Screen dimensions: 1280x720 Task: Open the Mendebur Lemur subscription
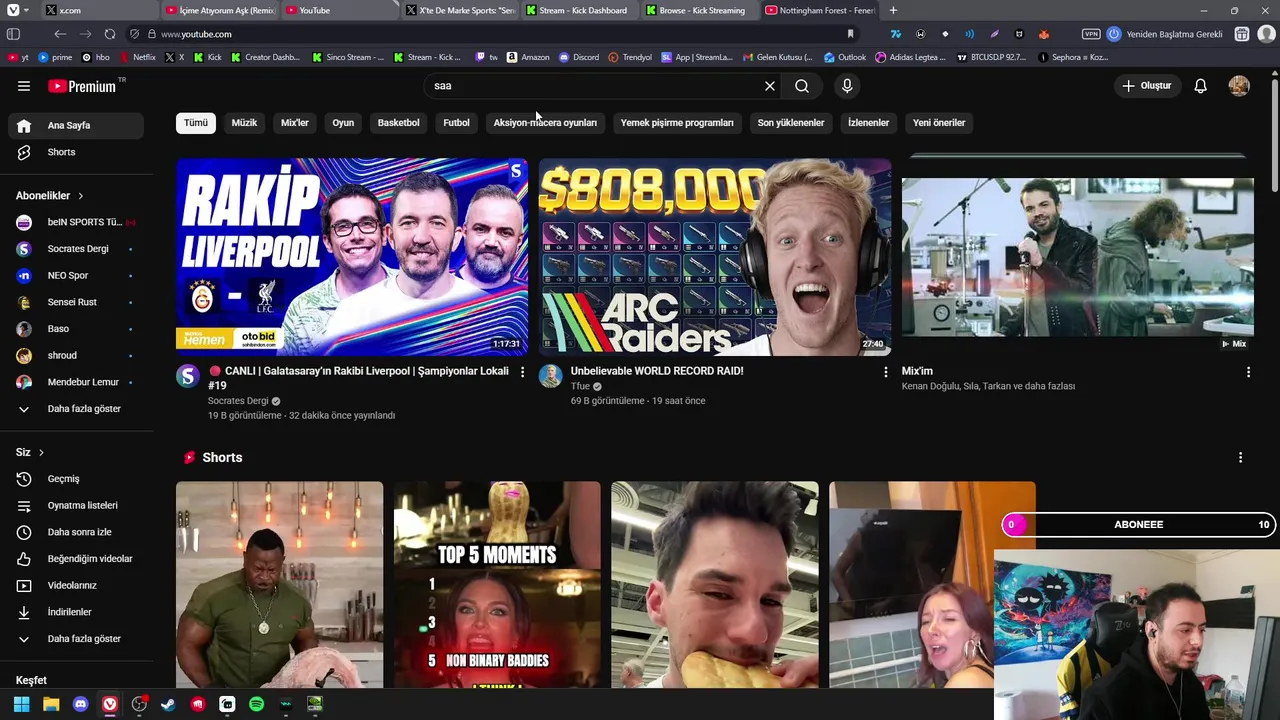pos(76,382)
